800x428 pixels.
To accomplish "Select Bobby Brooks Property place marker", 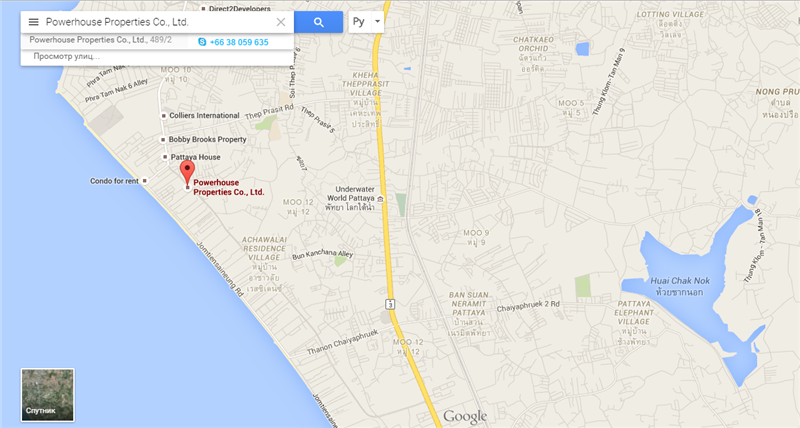I will (163, 139).
